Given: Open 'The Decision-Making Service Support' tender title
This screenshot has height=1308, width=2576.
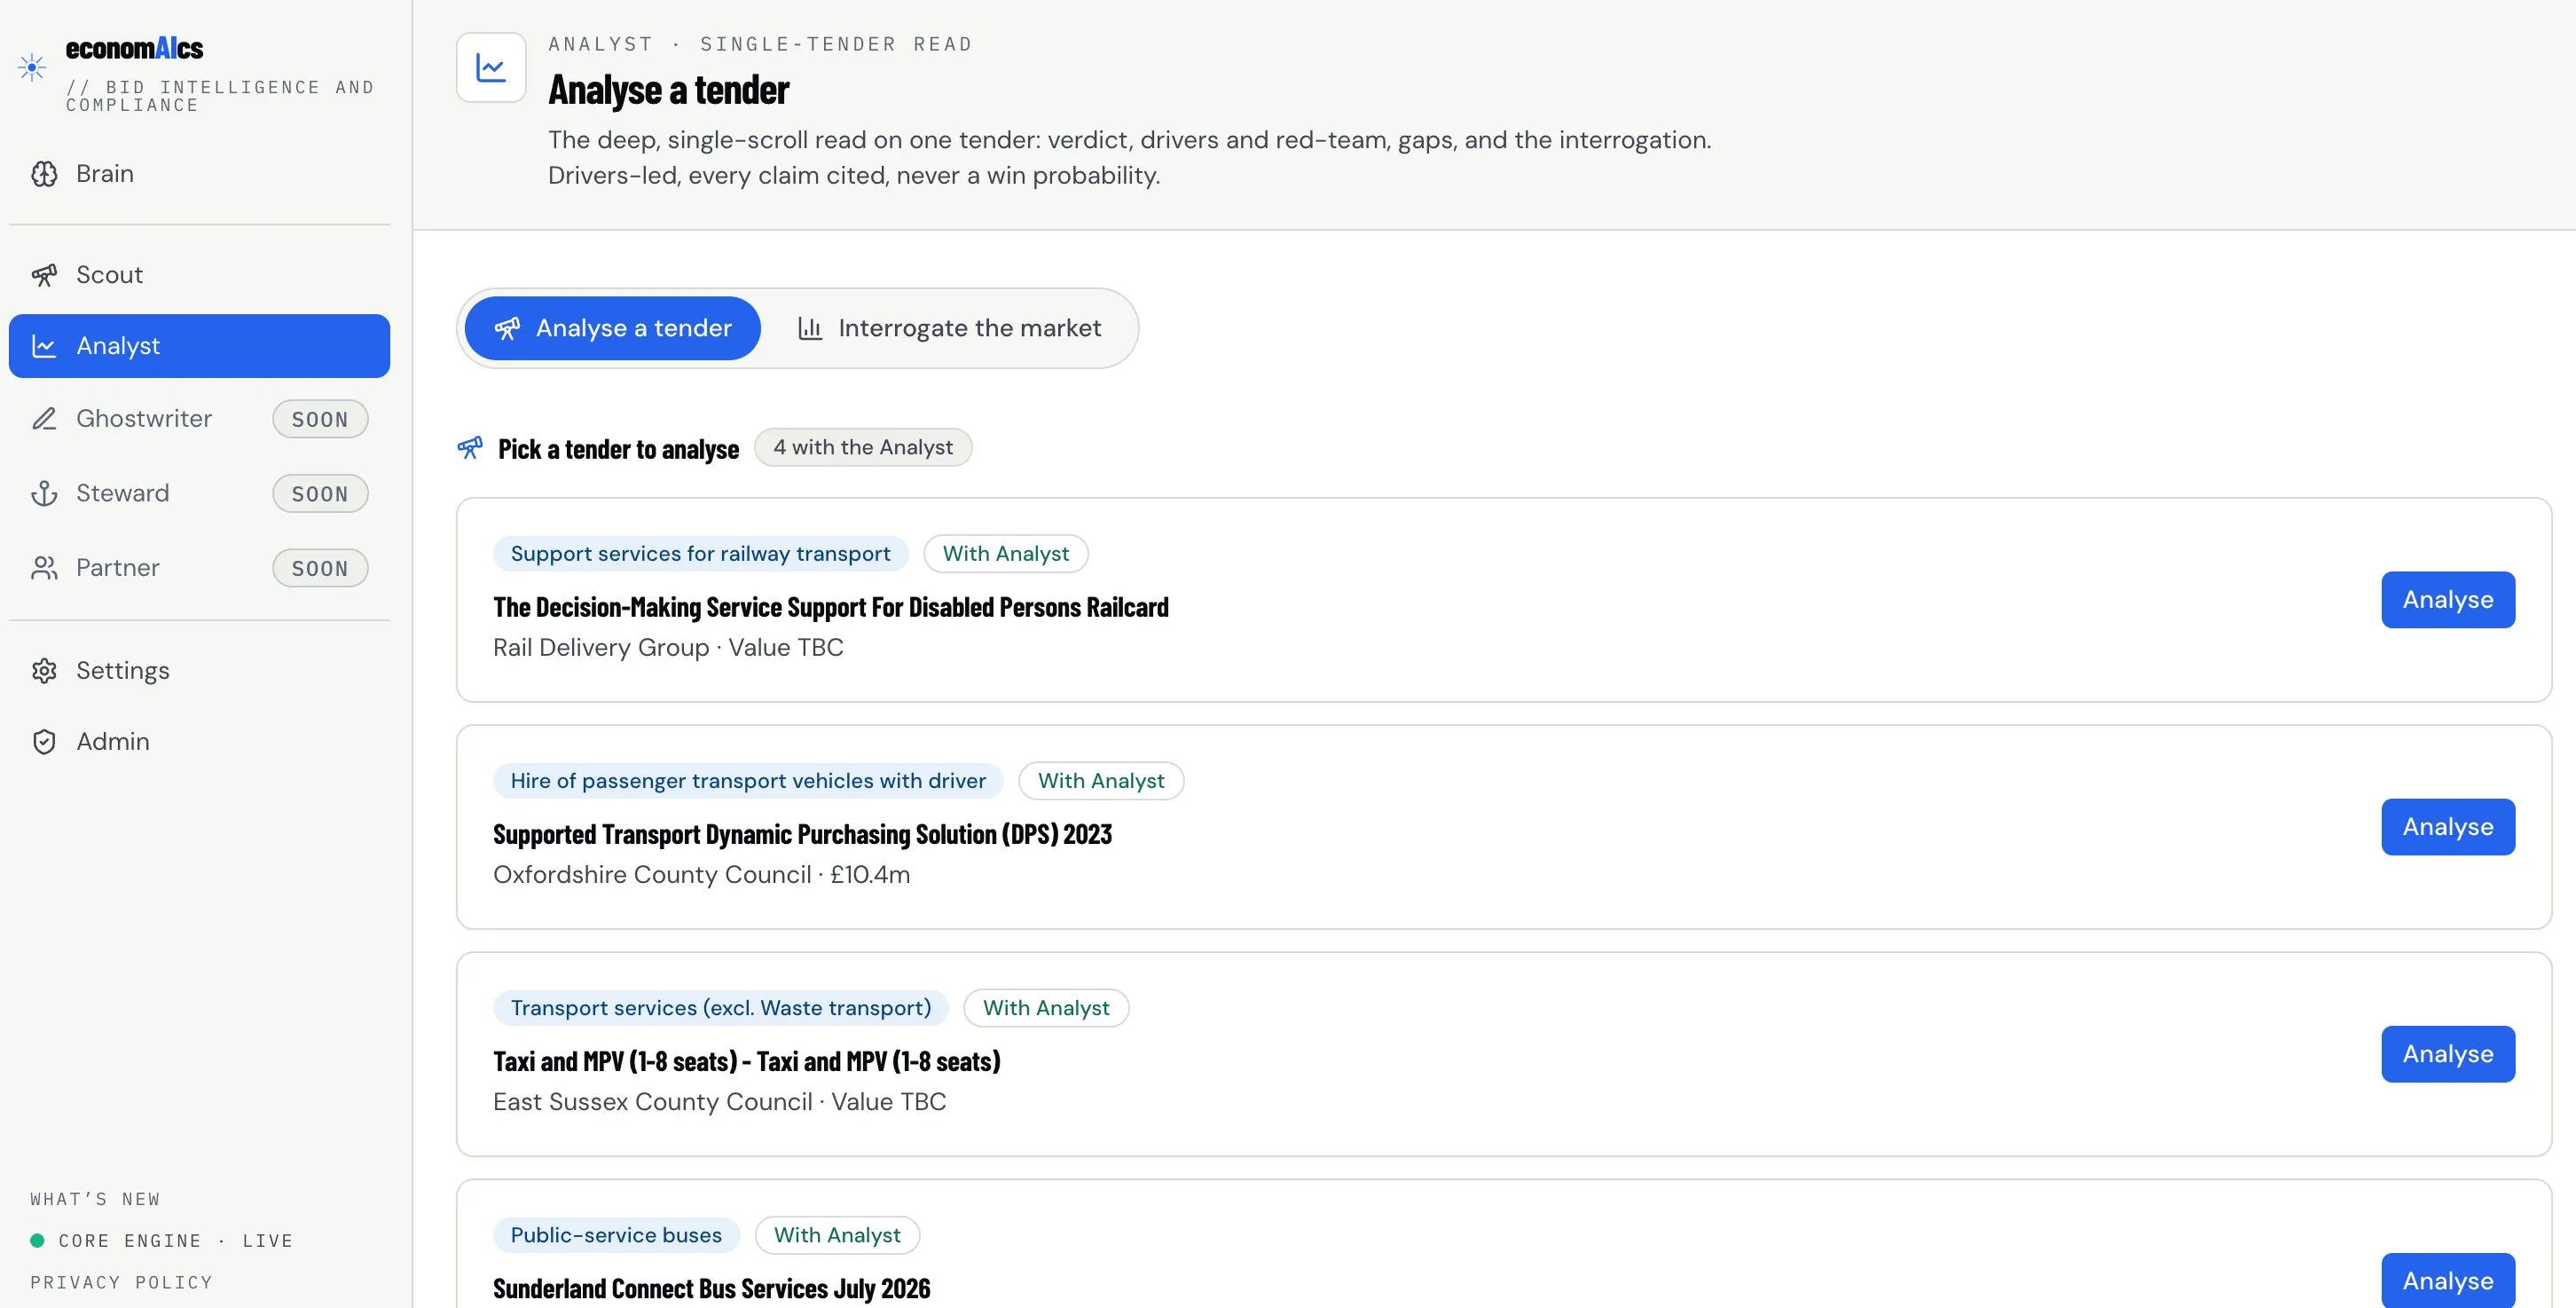Looking at the screenshot, I should click(830, 607).
